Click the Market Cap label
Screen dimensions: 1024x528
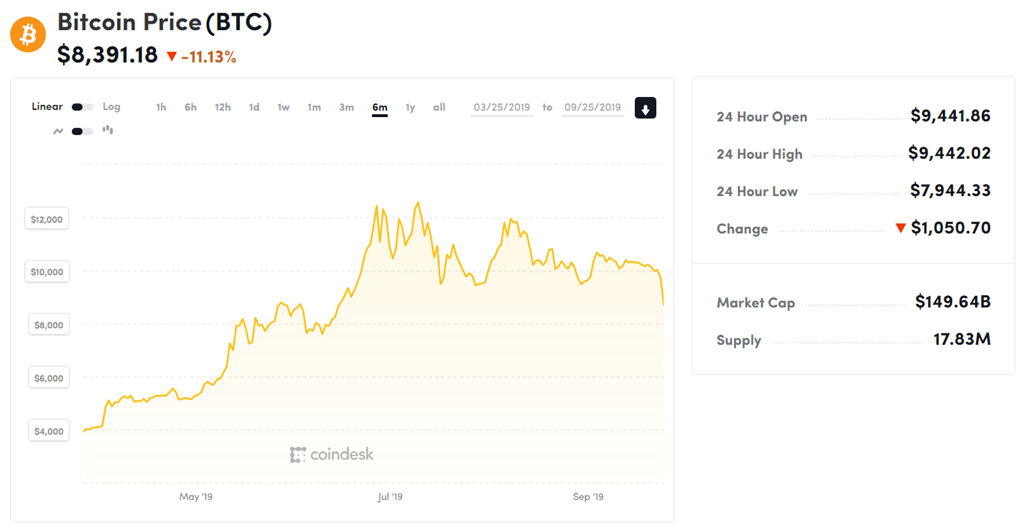(756, 303)
